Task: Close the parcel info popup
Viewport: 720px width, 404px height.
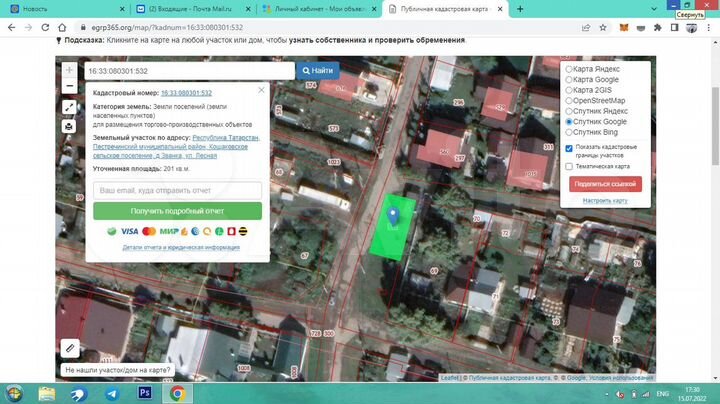Action: coord(261,90)
